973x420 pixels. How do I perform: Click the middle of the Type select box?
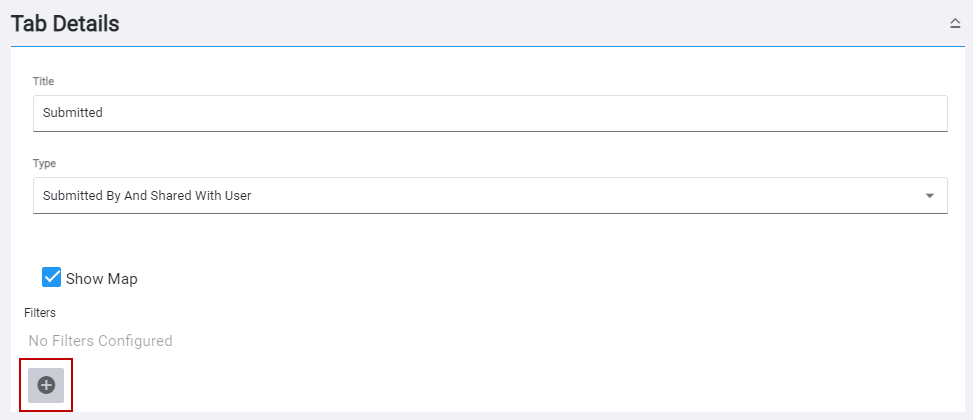(x=490, y=196)
